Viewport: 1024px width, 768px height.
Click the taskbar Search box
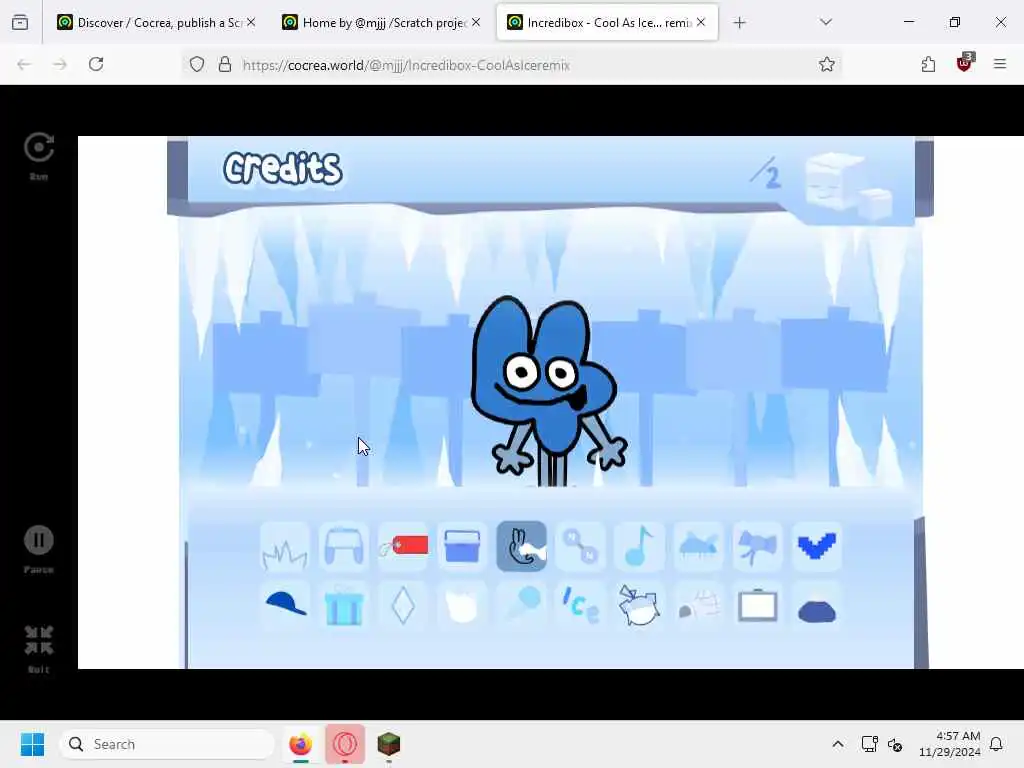(x=167, y=744)
